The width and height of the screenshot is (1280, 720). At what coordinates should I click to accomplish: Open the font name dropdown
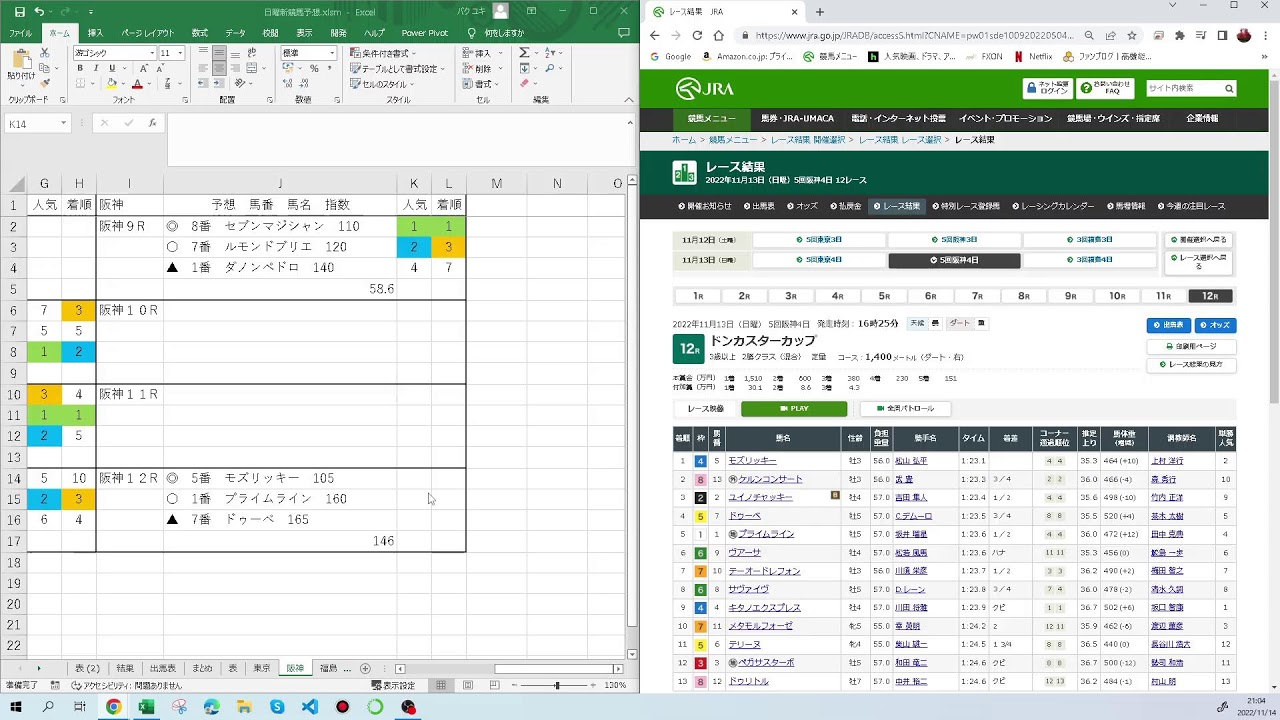(x=152, y=53)
